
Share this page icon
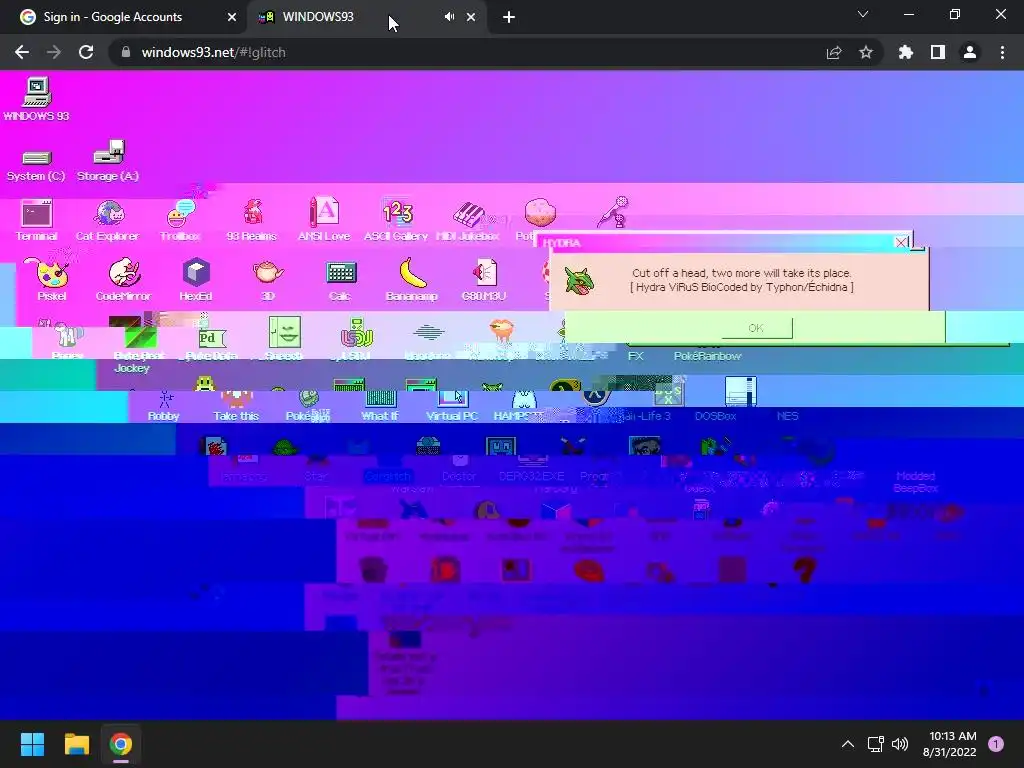(x=834, y=52)
